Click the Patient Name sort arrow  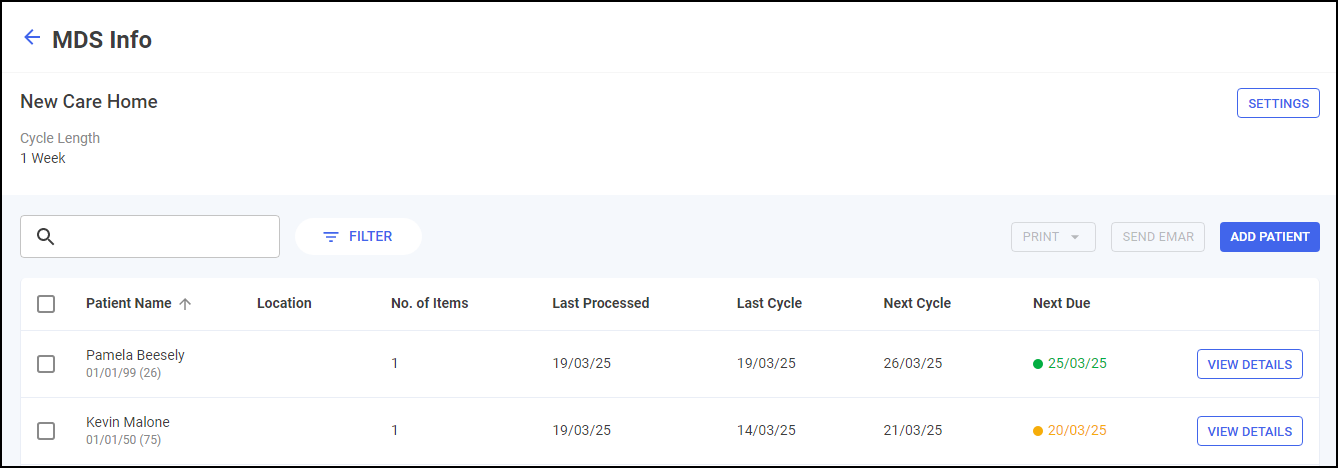[x=185, y=304]
